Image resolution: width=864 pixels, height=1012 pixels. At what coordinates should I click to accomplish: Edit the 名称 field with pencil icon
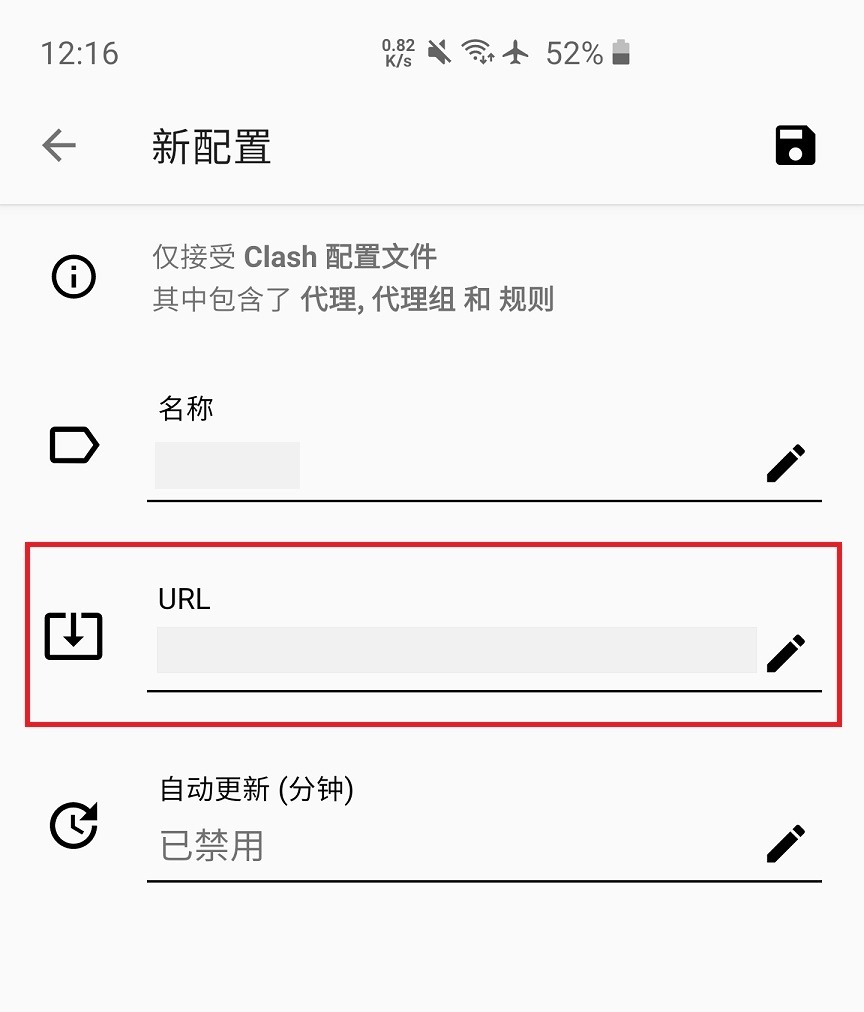(786, 463)
